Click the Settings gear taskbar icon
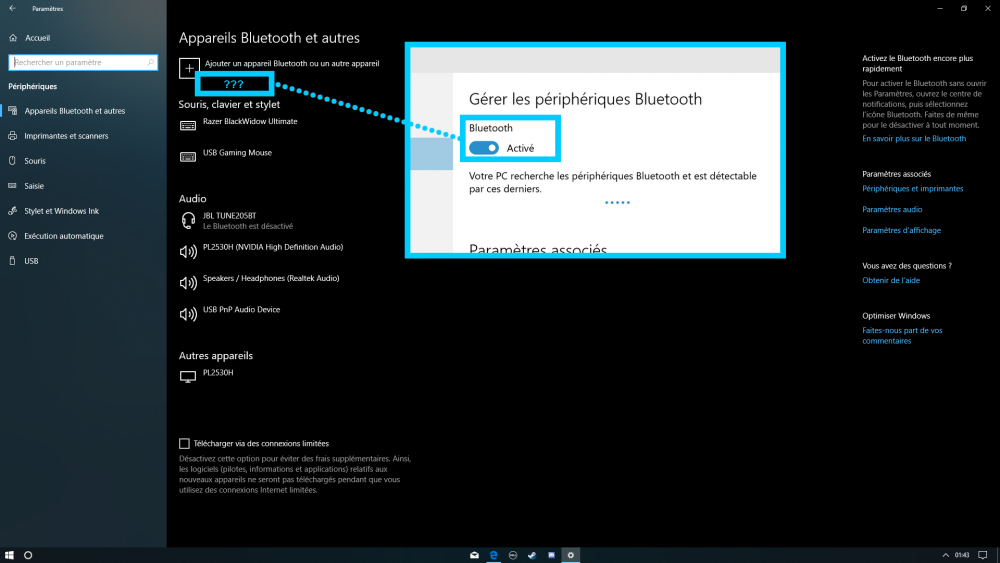The height and width of the screenshot is (563, 1000). pos(571,555)
